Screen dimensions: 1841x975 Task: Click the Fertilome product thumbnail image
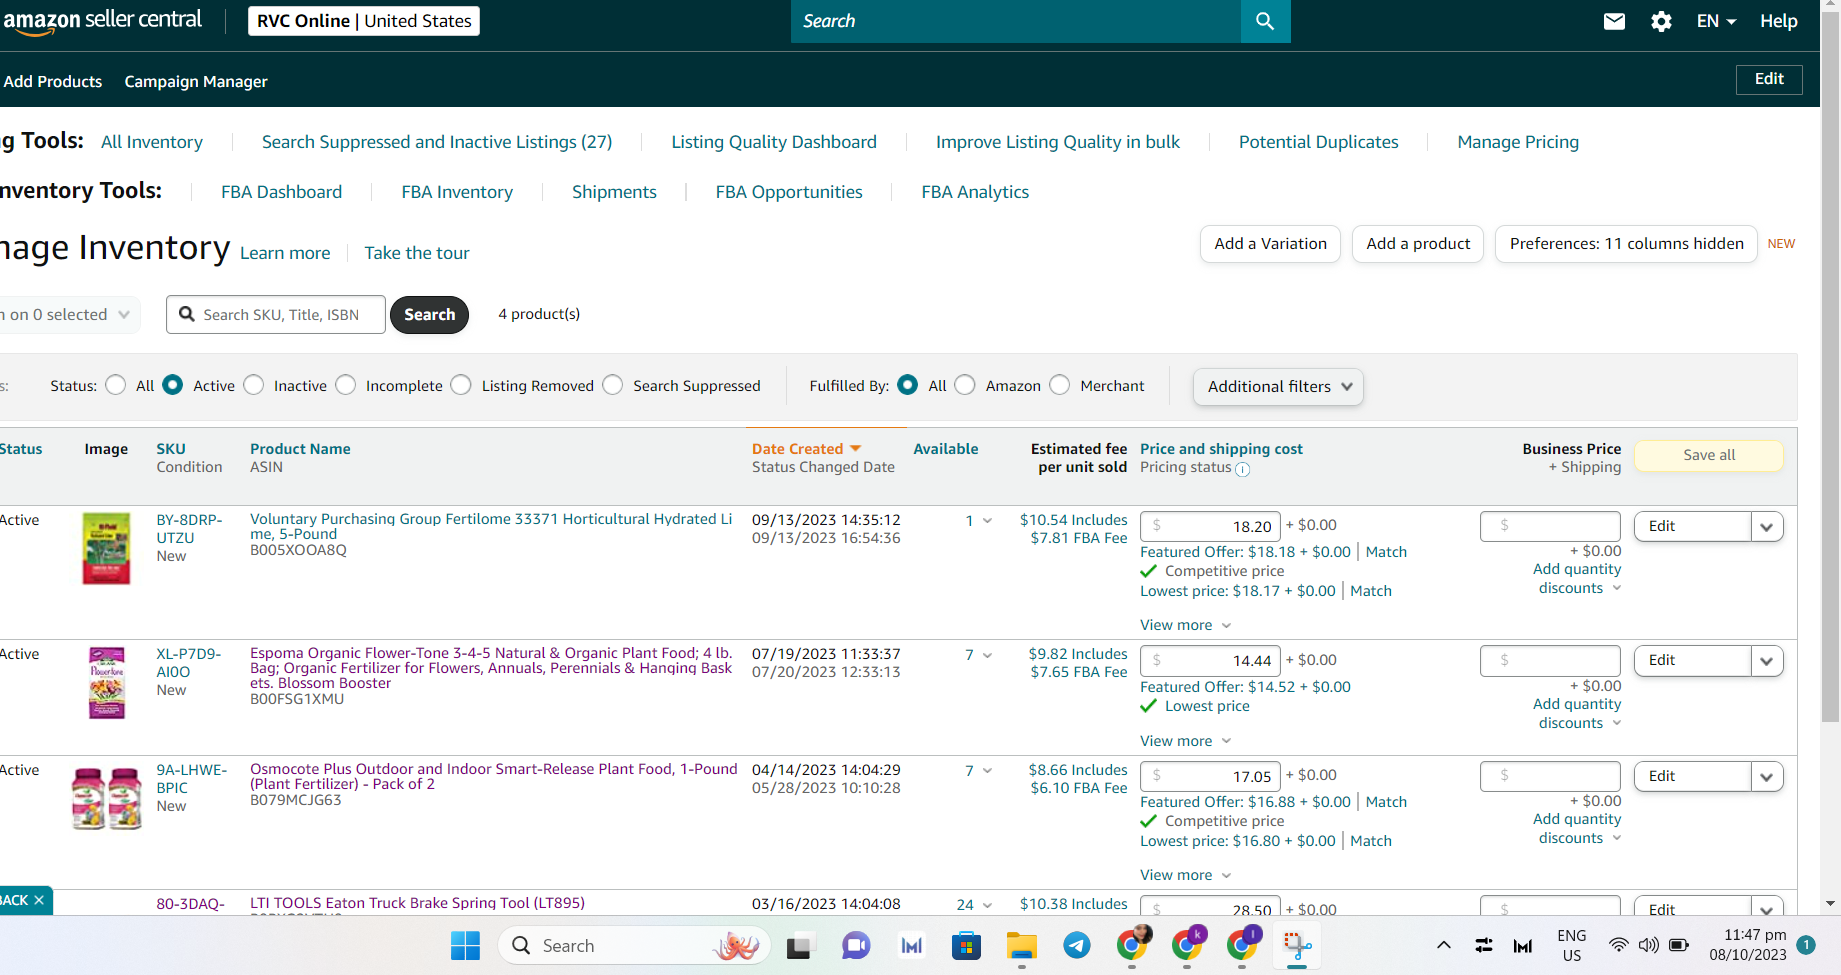pyautogui.click(x=106, y=548)
